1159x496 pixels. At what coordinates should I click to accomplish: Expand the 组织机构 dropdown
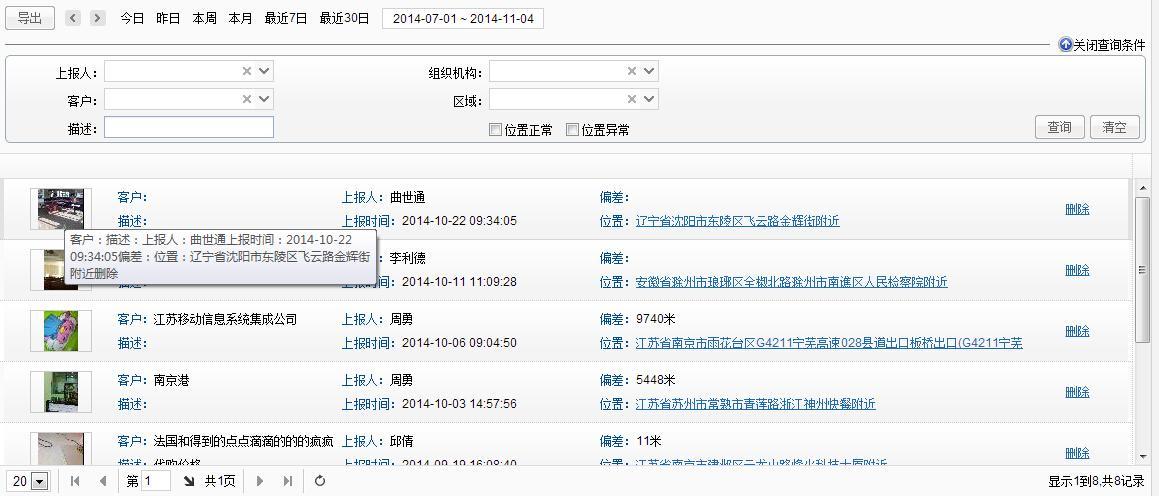(649, 71)
